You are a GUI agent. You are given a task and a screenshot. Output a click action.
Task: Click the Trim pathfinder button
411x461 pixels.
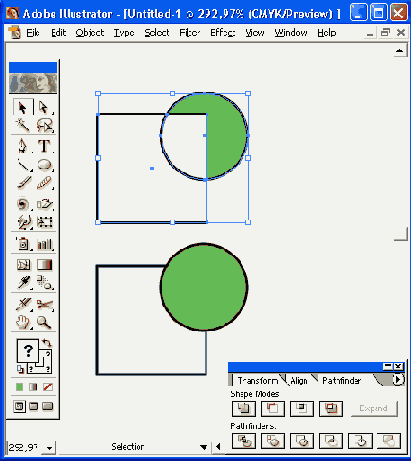pyautogui.click(x=273, y=441)
